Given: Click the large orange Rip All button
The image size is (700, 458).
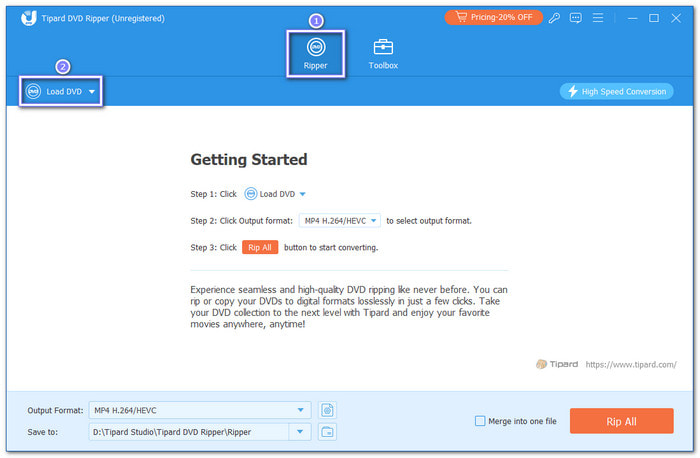Looking at the screenshot, I should coord(621,421).
